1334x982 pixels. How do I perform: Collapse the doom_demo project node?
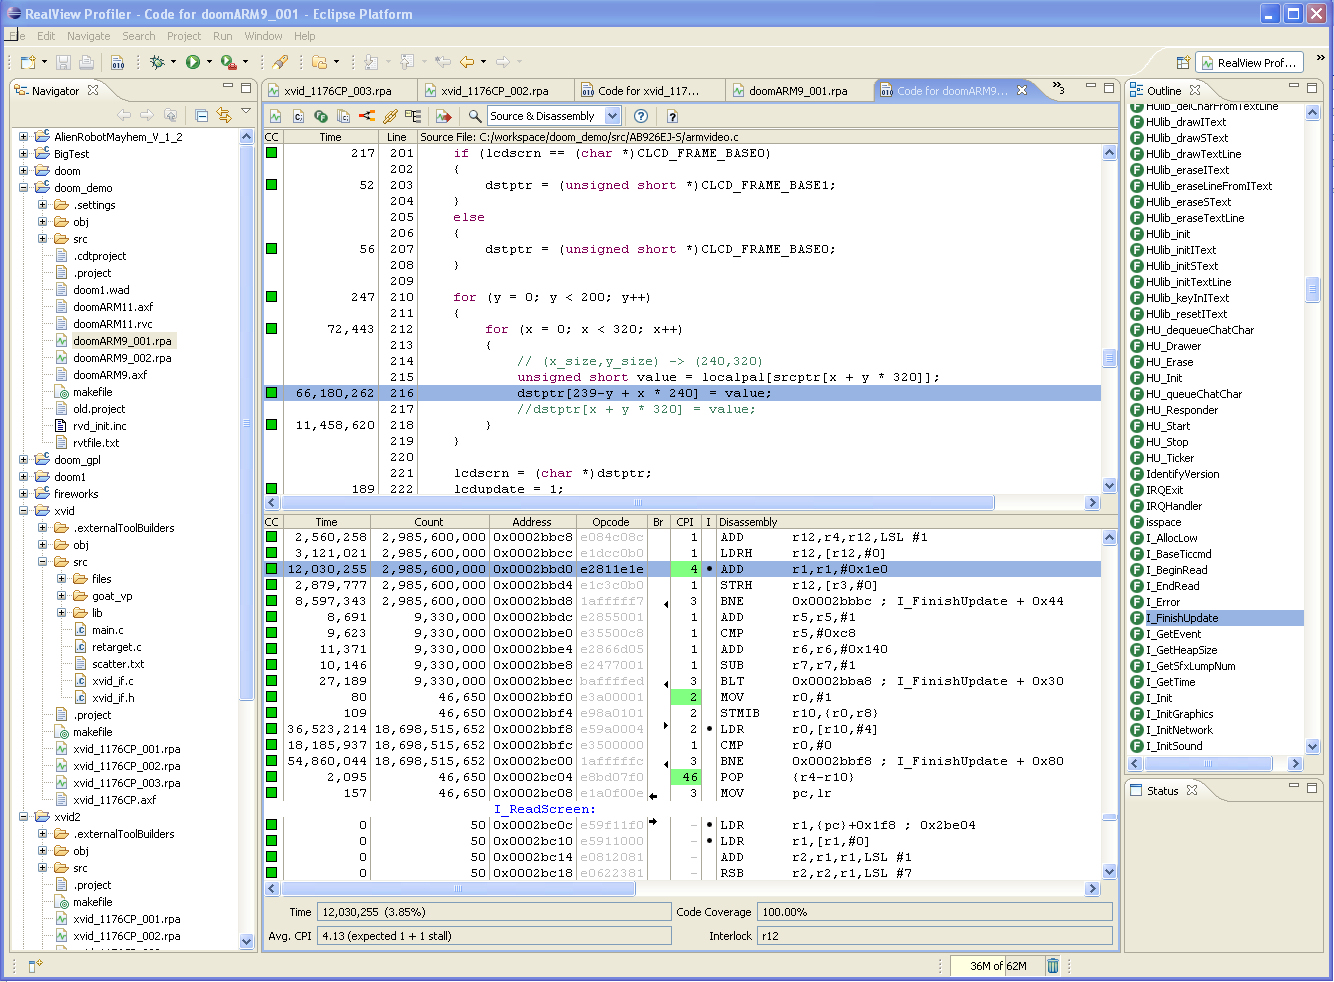[x=24, y=188]
